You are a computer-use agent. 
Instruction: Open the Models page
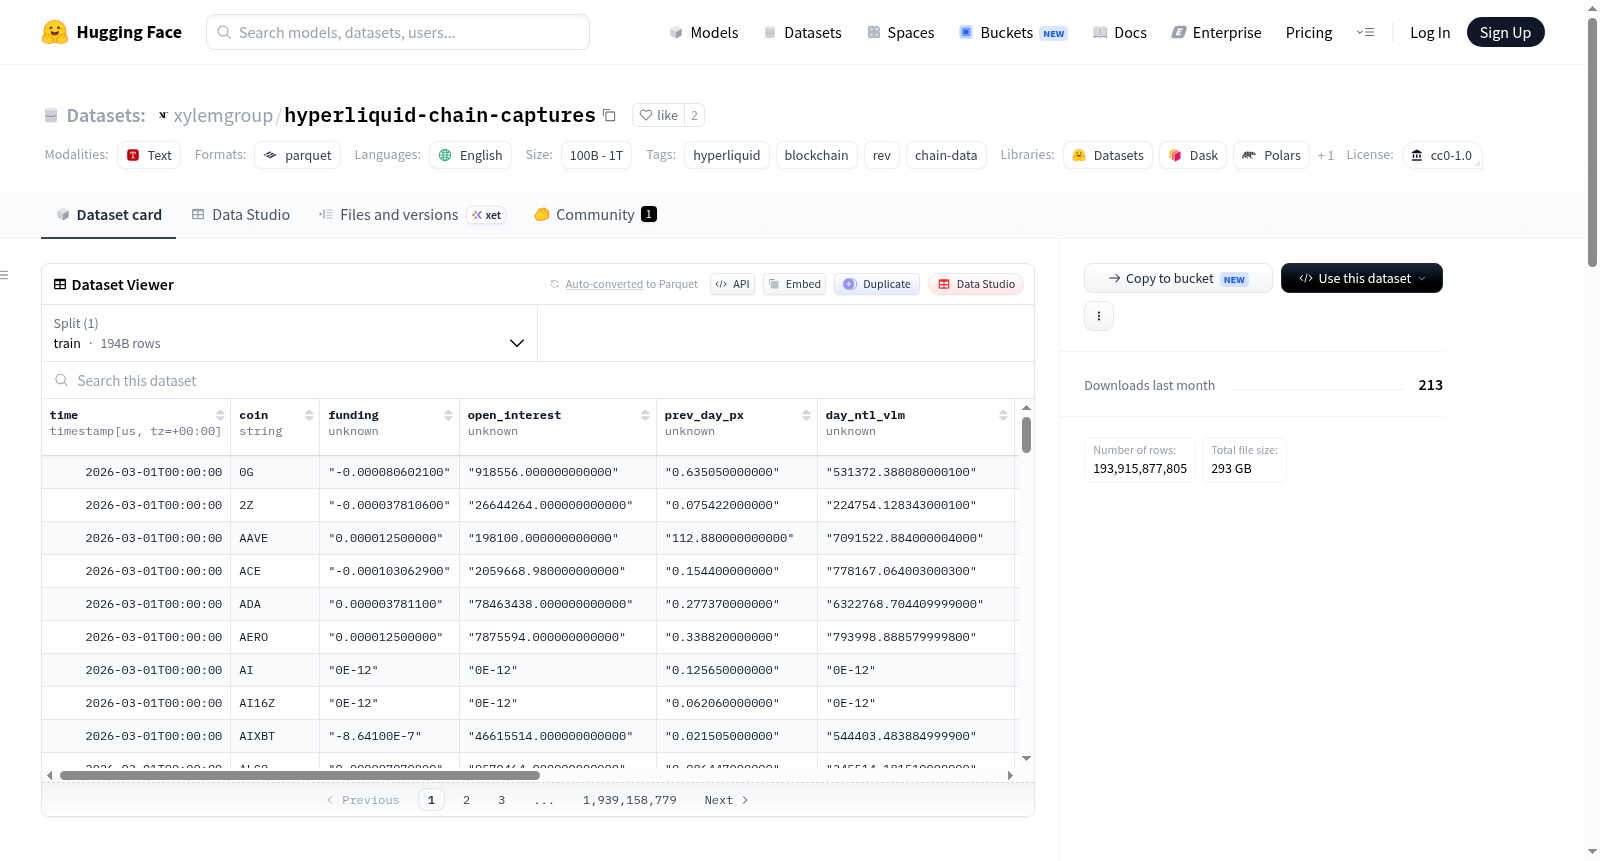pos(704,32)
